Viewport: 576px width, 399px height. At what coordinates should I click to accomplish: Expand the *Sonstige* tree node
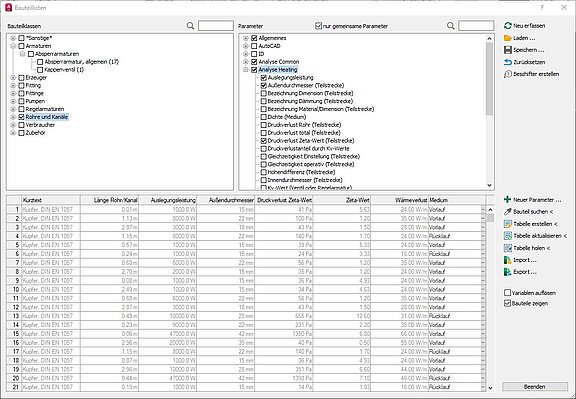(x=13, y=38)
